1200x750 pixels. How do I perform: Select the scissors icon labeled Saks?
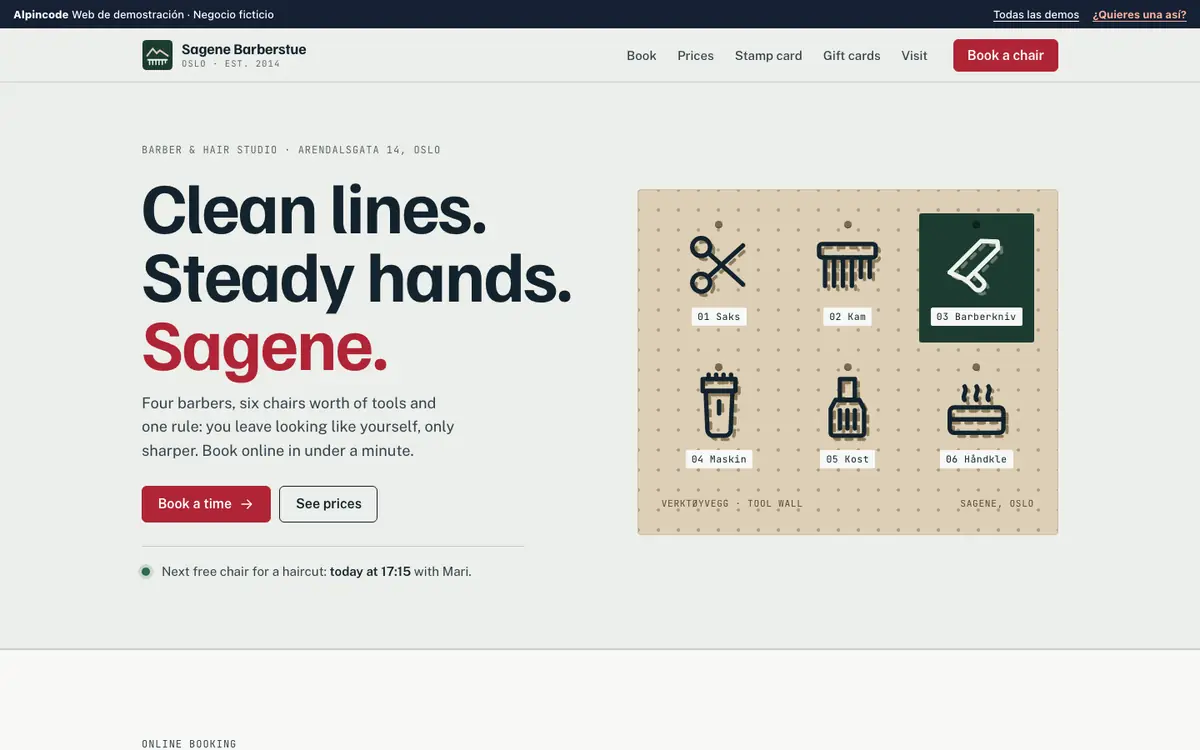pyautogui.click(x=717, y=264)
